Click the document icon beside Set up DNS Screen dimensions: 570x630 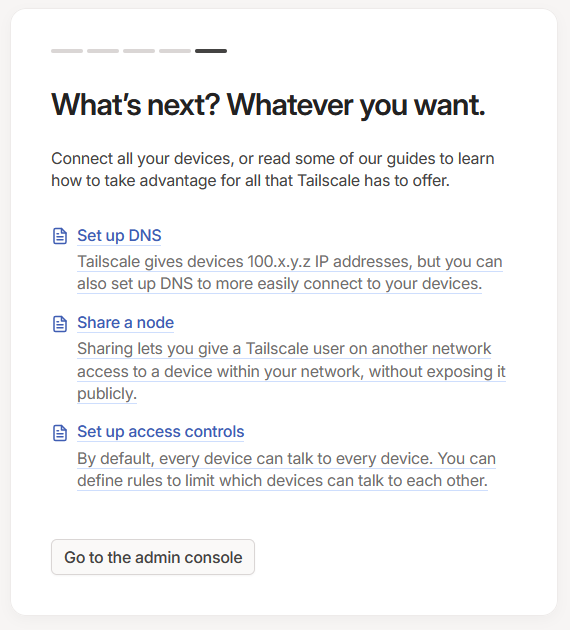click(60, 236)
